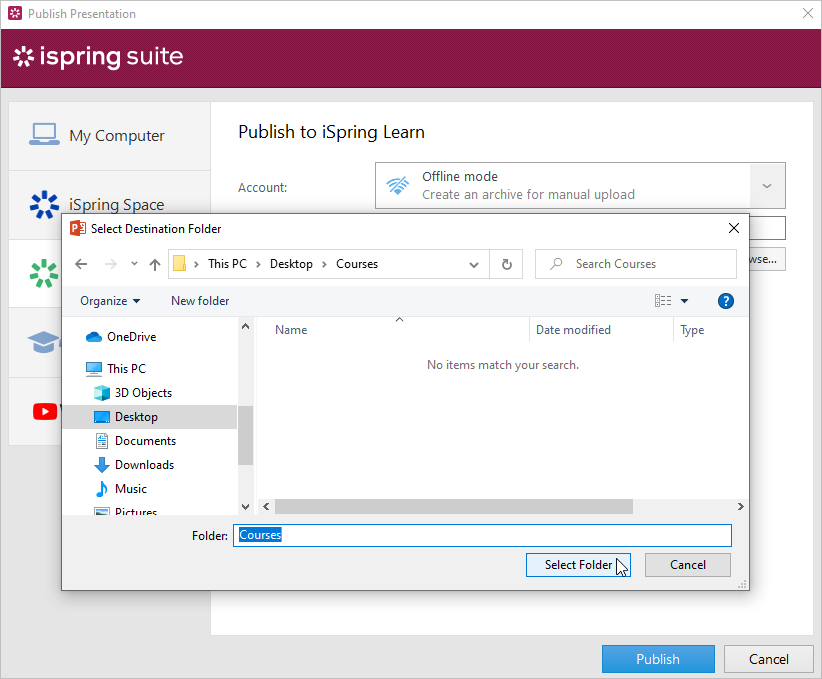Click the Search Courses field
The height and width of the screenshot is (679, 822).
(635, 264)
